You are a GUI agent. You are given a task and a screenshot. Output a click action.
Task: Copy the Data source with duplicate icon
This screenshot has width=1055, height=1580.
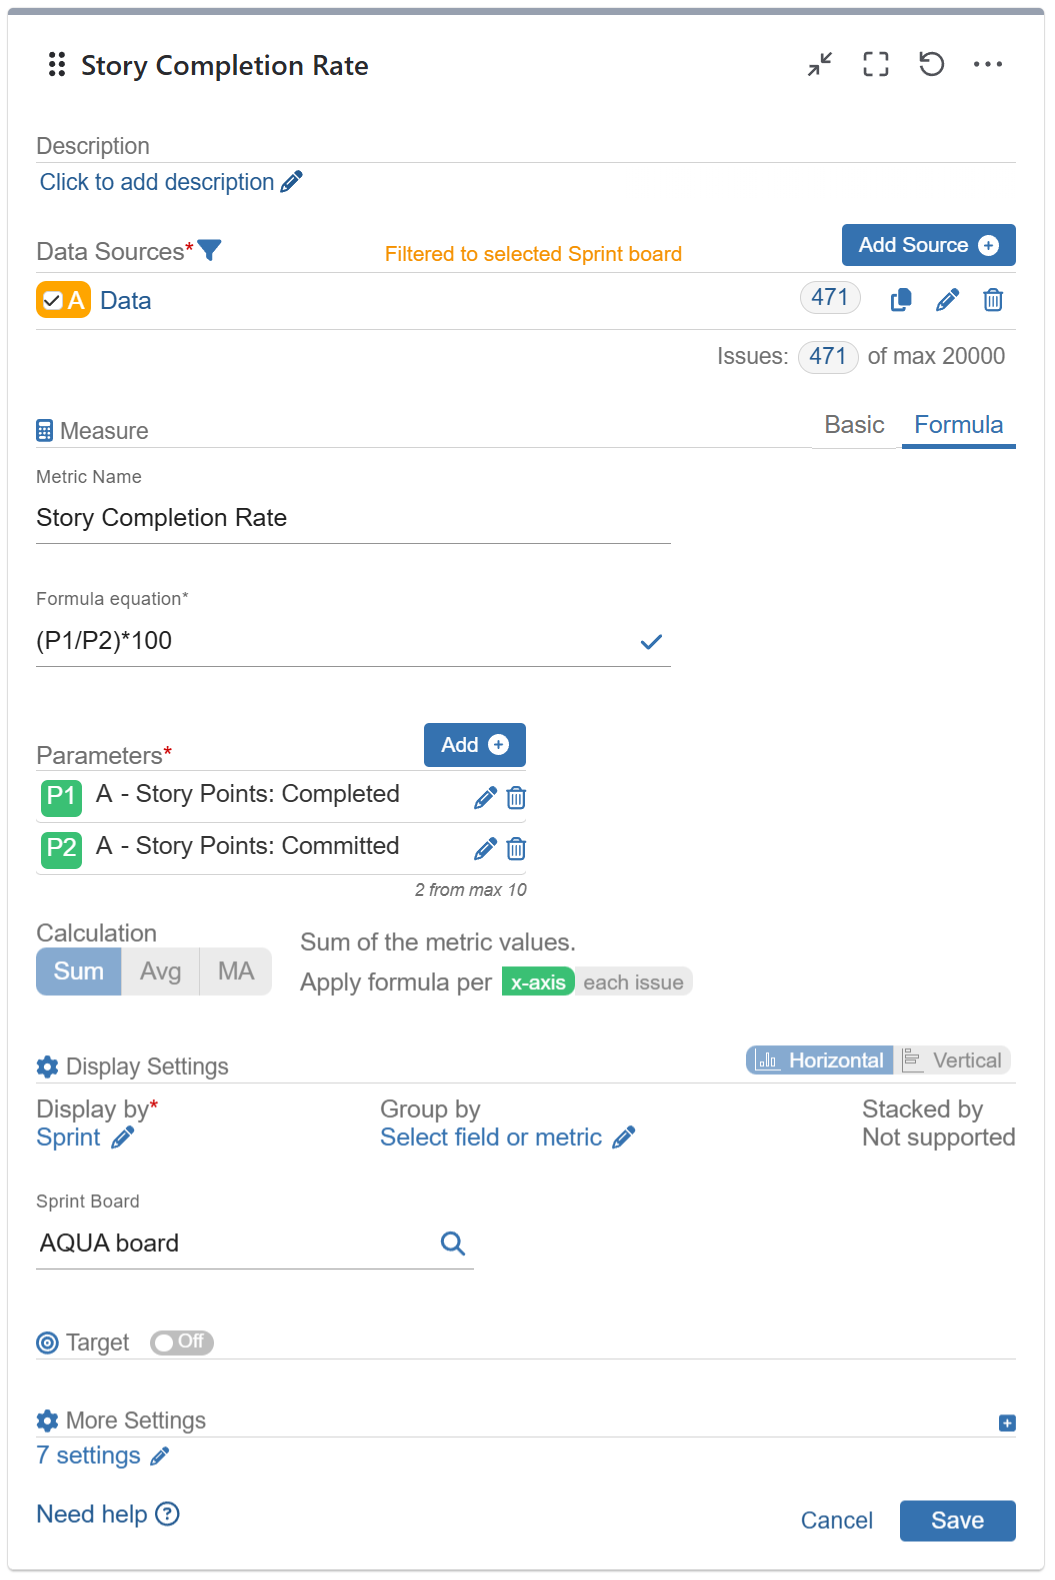pos(901,300)
